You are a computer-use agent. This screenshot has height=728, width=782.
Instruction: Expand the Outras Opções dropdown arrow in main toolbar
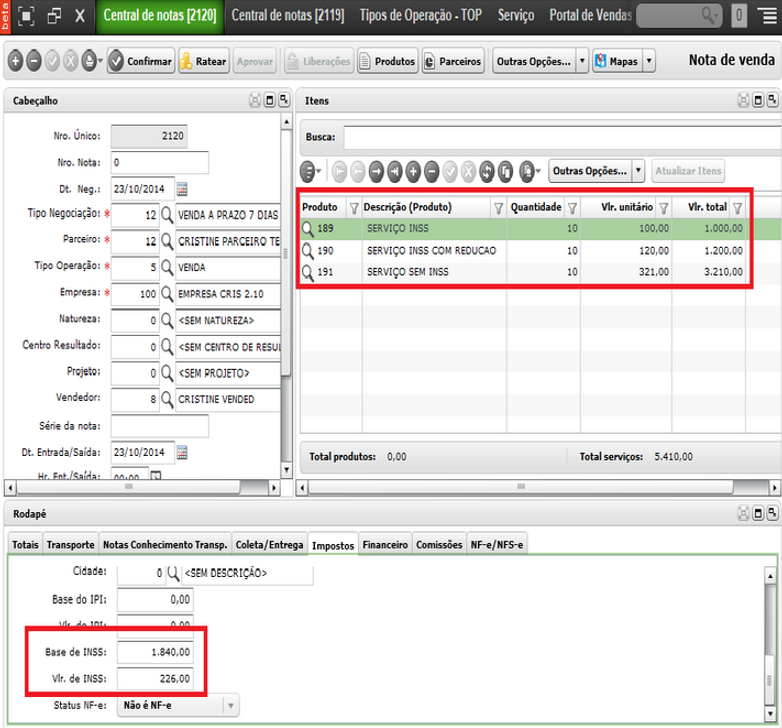[582, 61]
